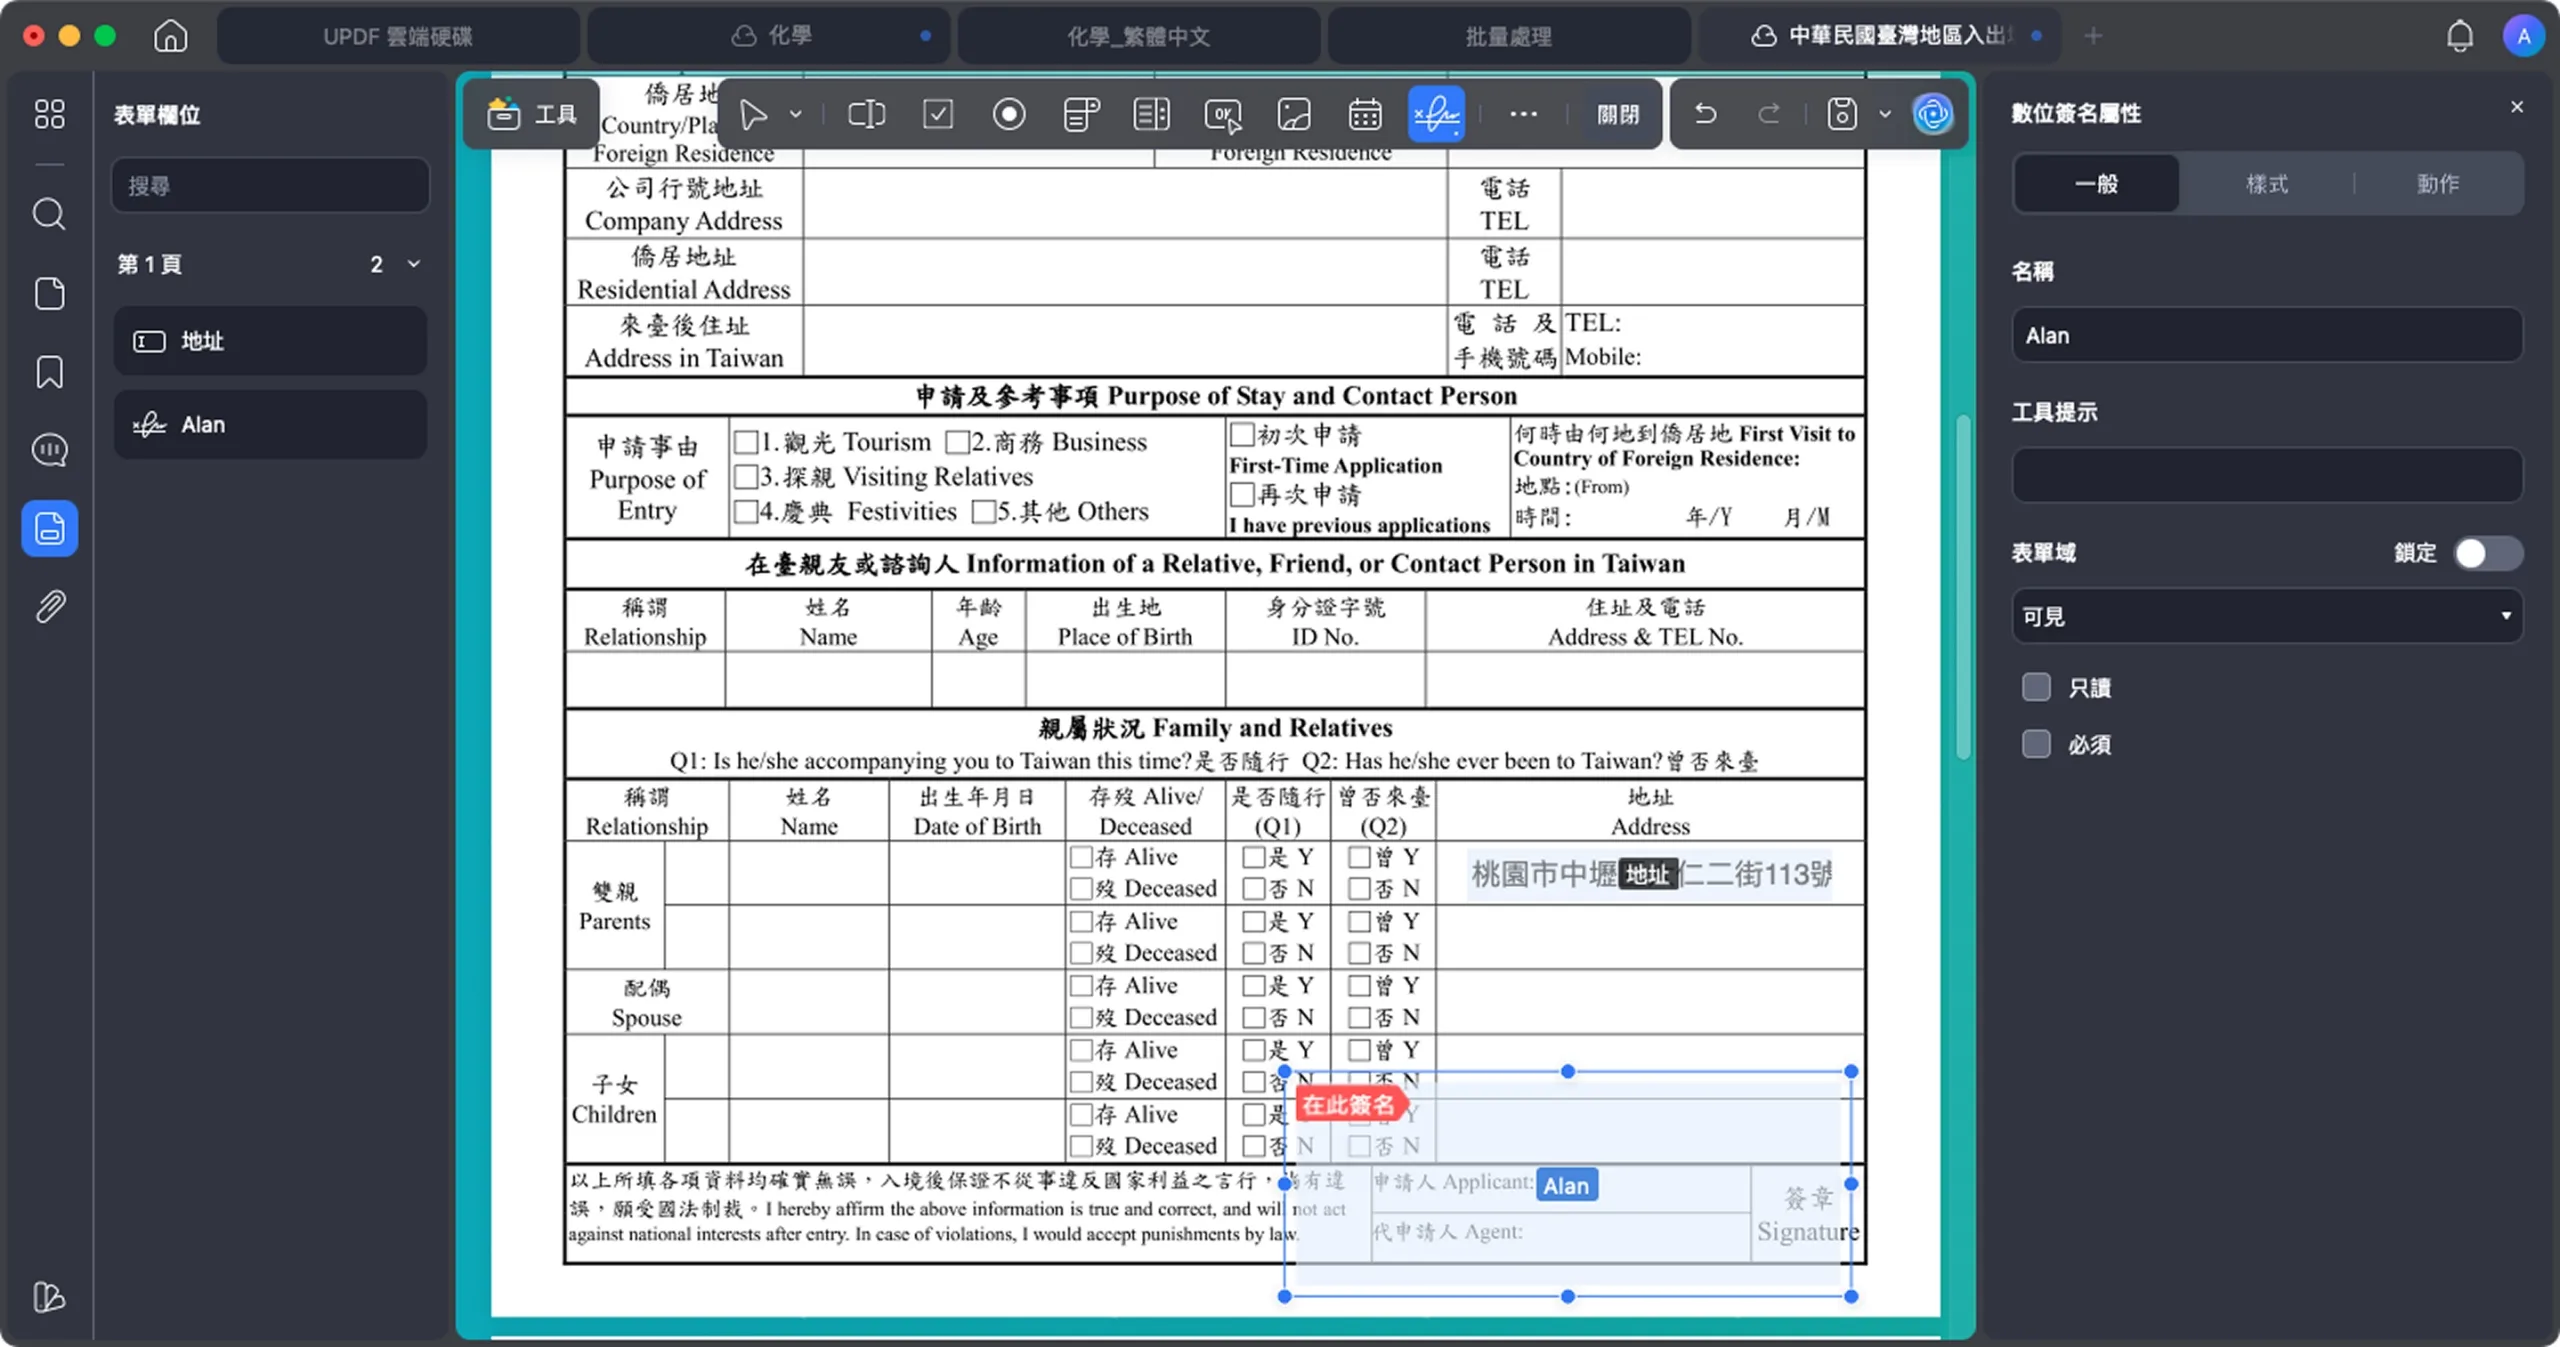Click the 工具提示 tooltip input field
2560x1347 pixels.
click(x=2266, y=475)
